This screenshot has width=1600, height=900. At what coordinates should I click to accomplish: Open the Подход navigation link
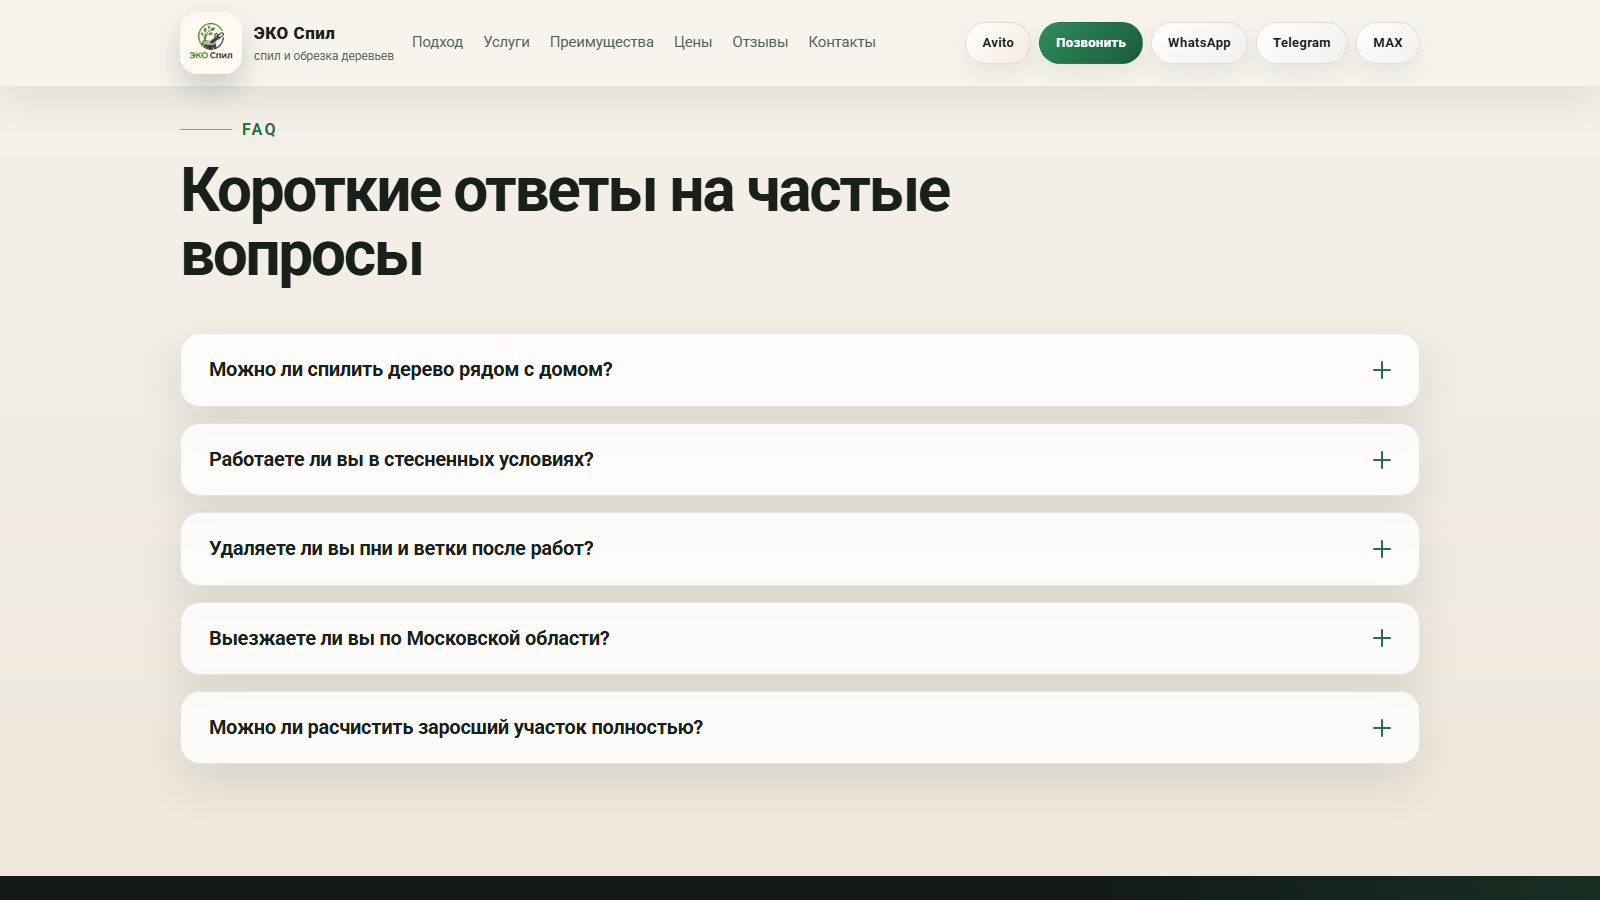click(437, 42)
